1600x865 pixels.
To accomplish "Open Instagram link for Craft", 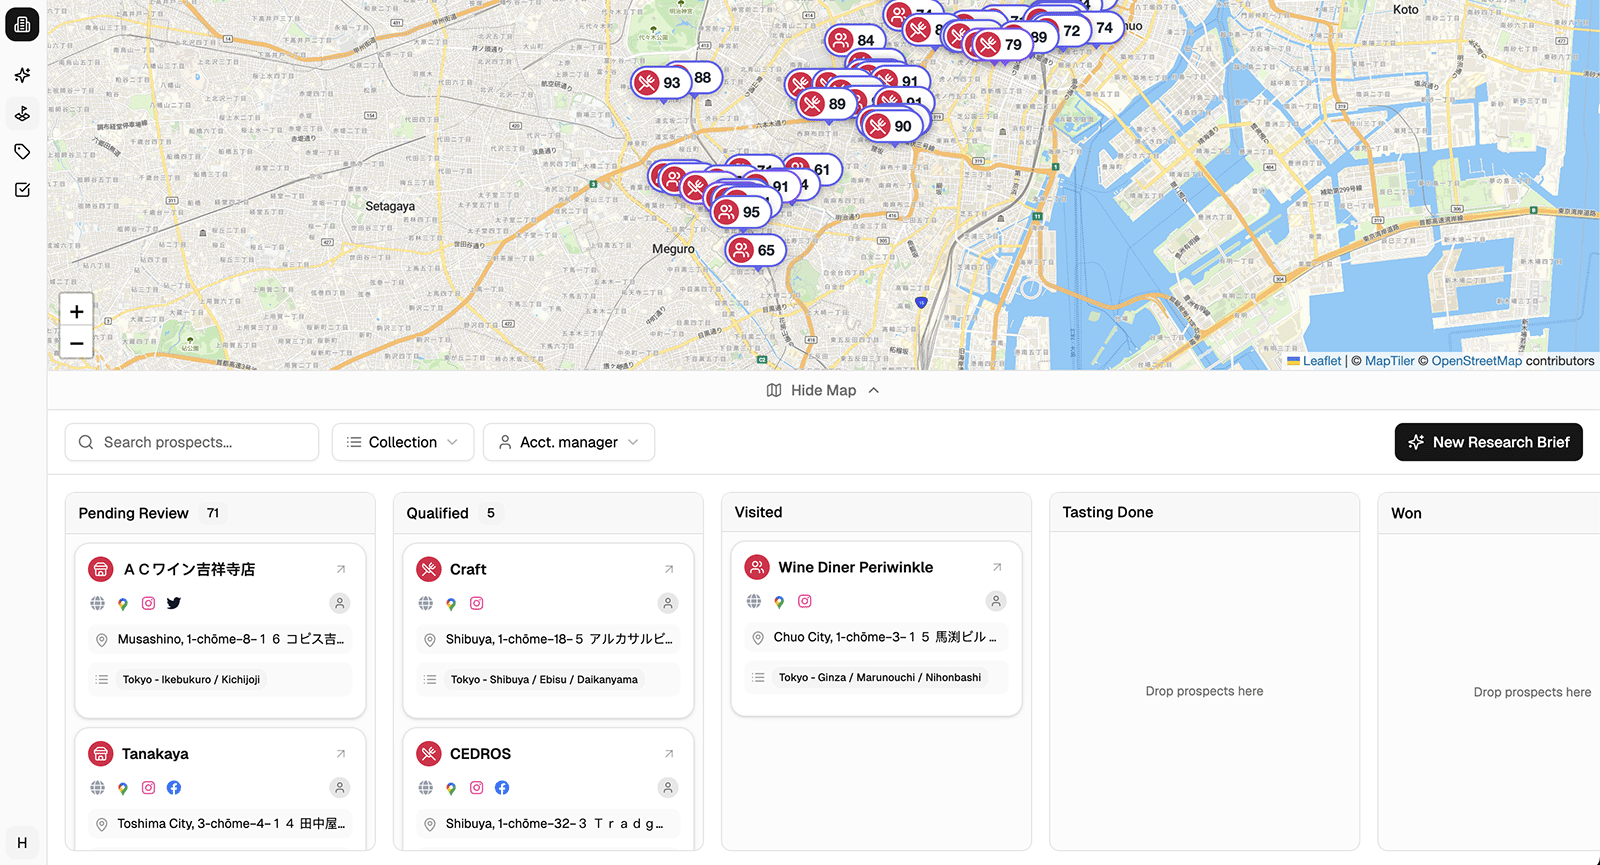I will pos(476,603).
